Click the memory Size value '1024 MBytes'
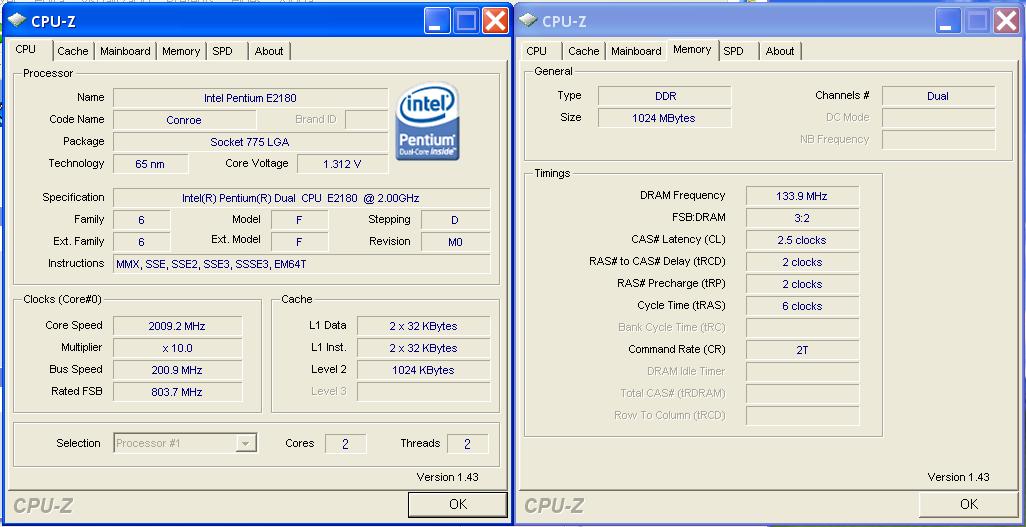 (x=664, y=118)
